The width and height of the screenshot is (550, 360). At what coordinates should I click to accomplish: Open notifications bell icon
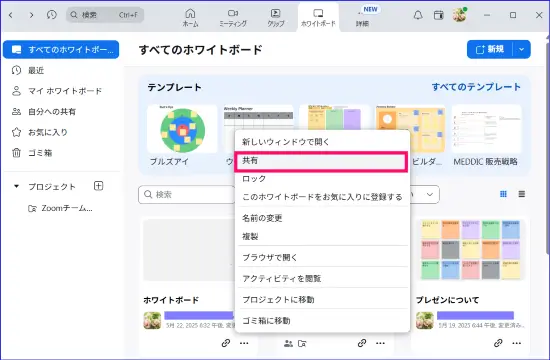click(418, 15)
